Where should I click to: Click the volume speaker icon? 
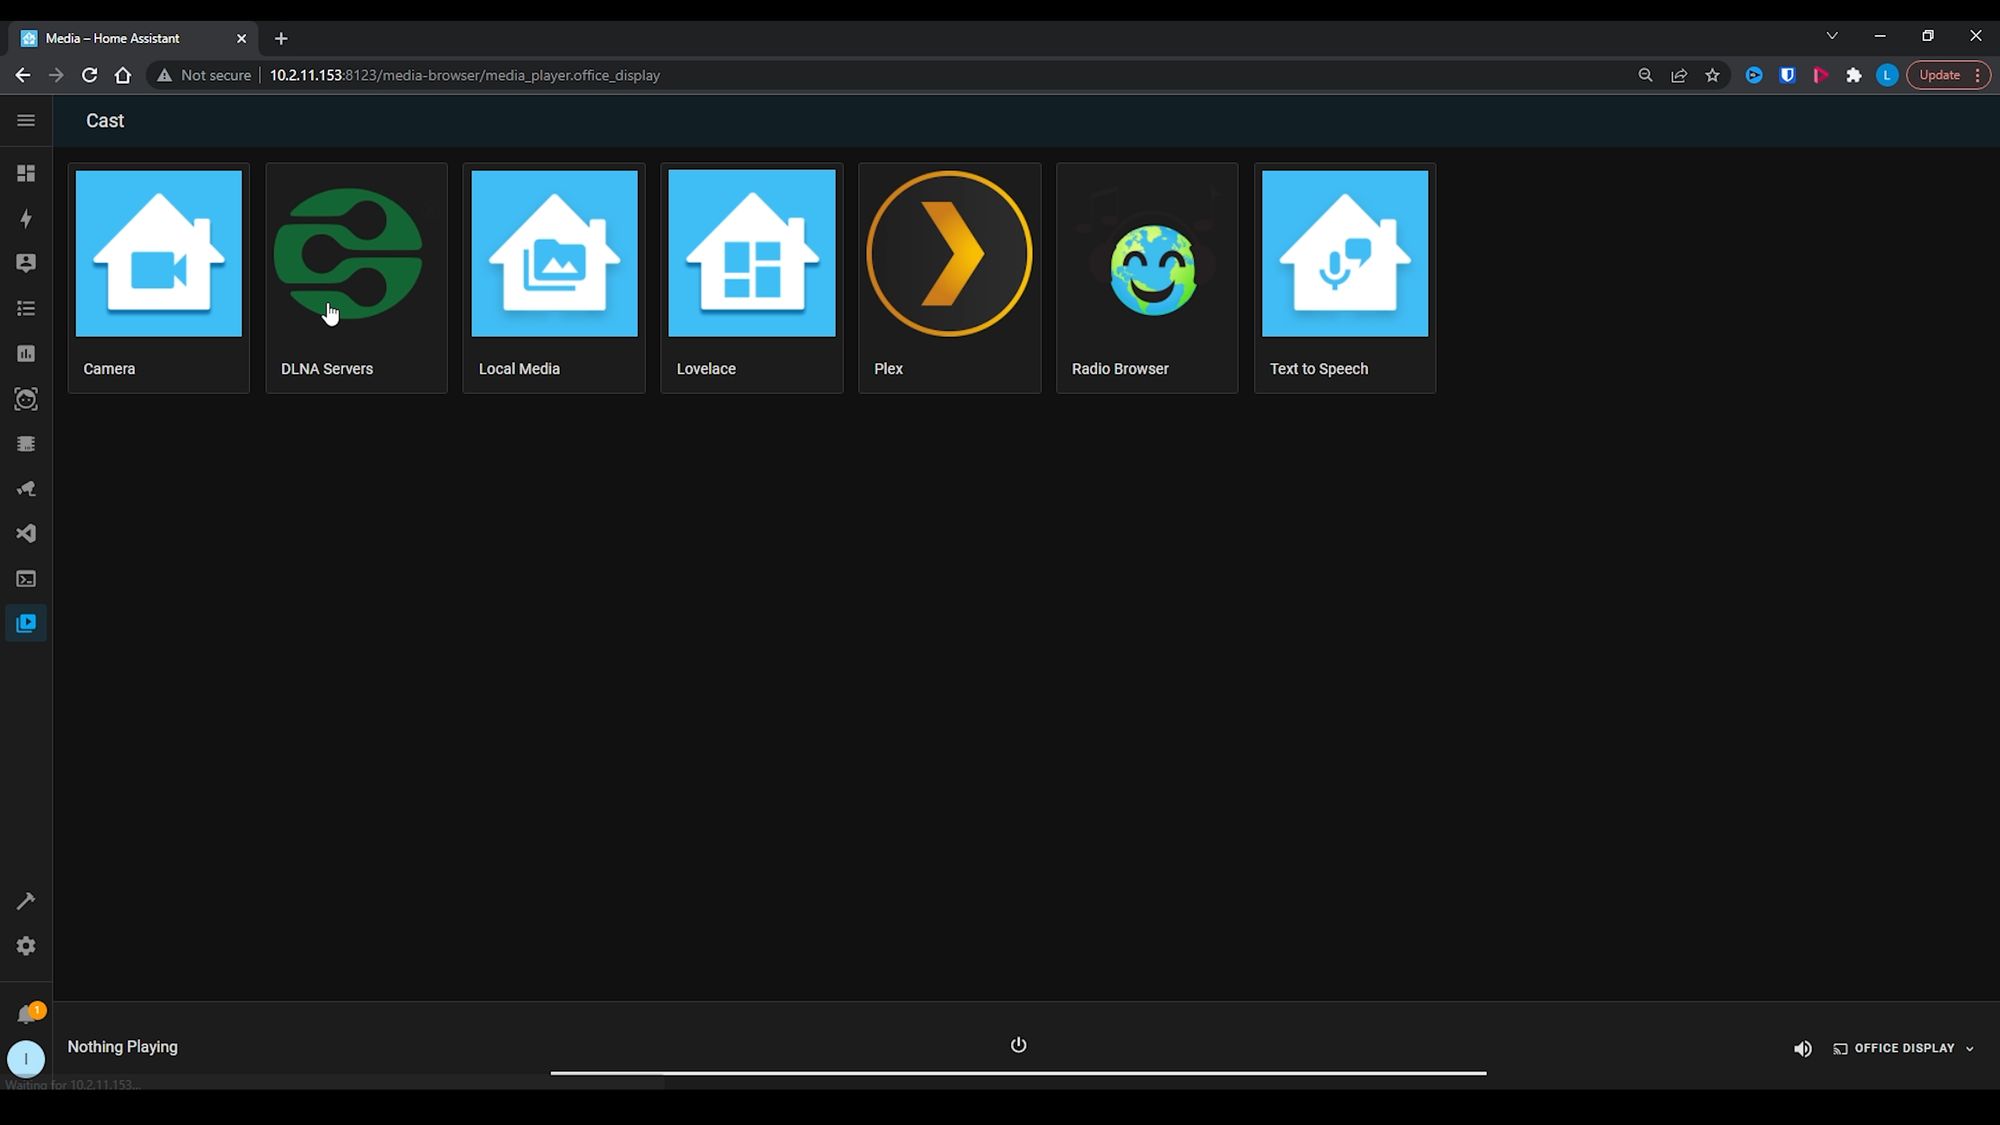pos(1802,1048)
